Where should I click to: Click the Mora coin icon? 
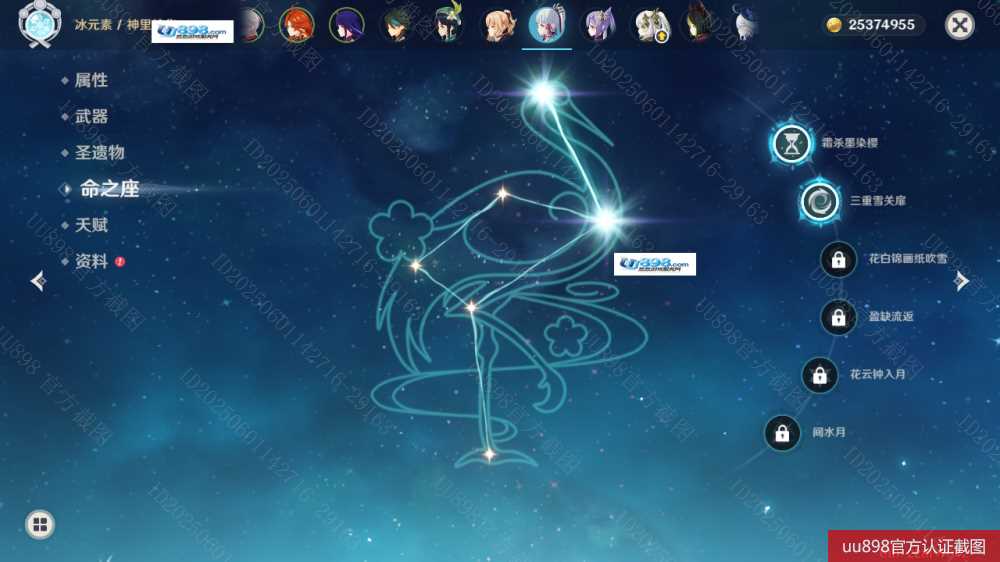coord(834,25)
